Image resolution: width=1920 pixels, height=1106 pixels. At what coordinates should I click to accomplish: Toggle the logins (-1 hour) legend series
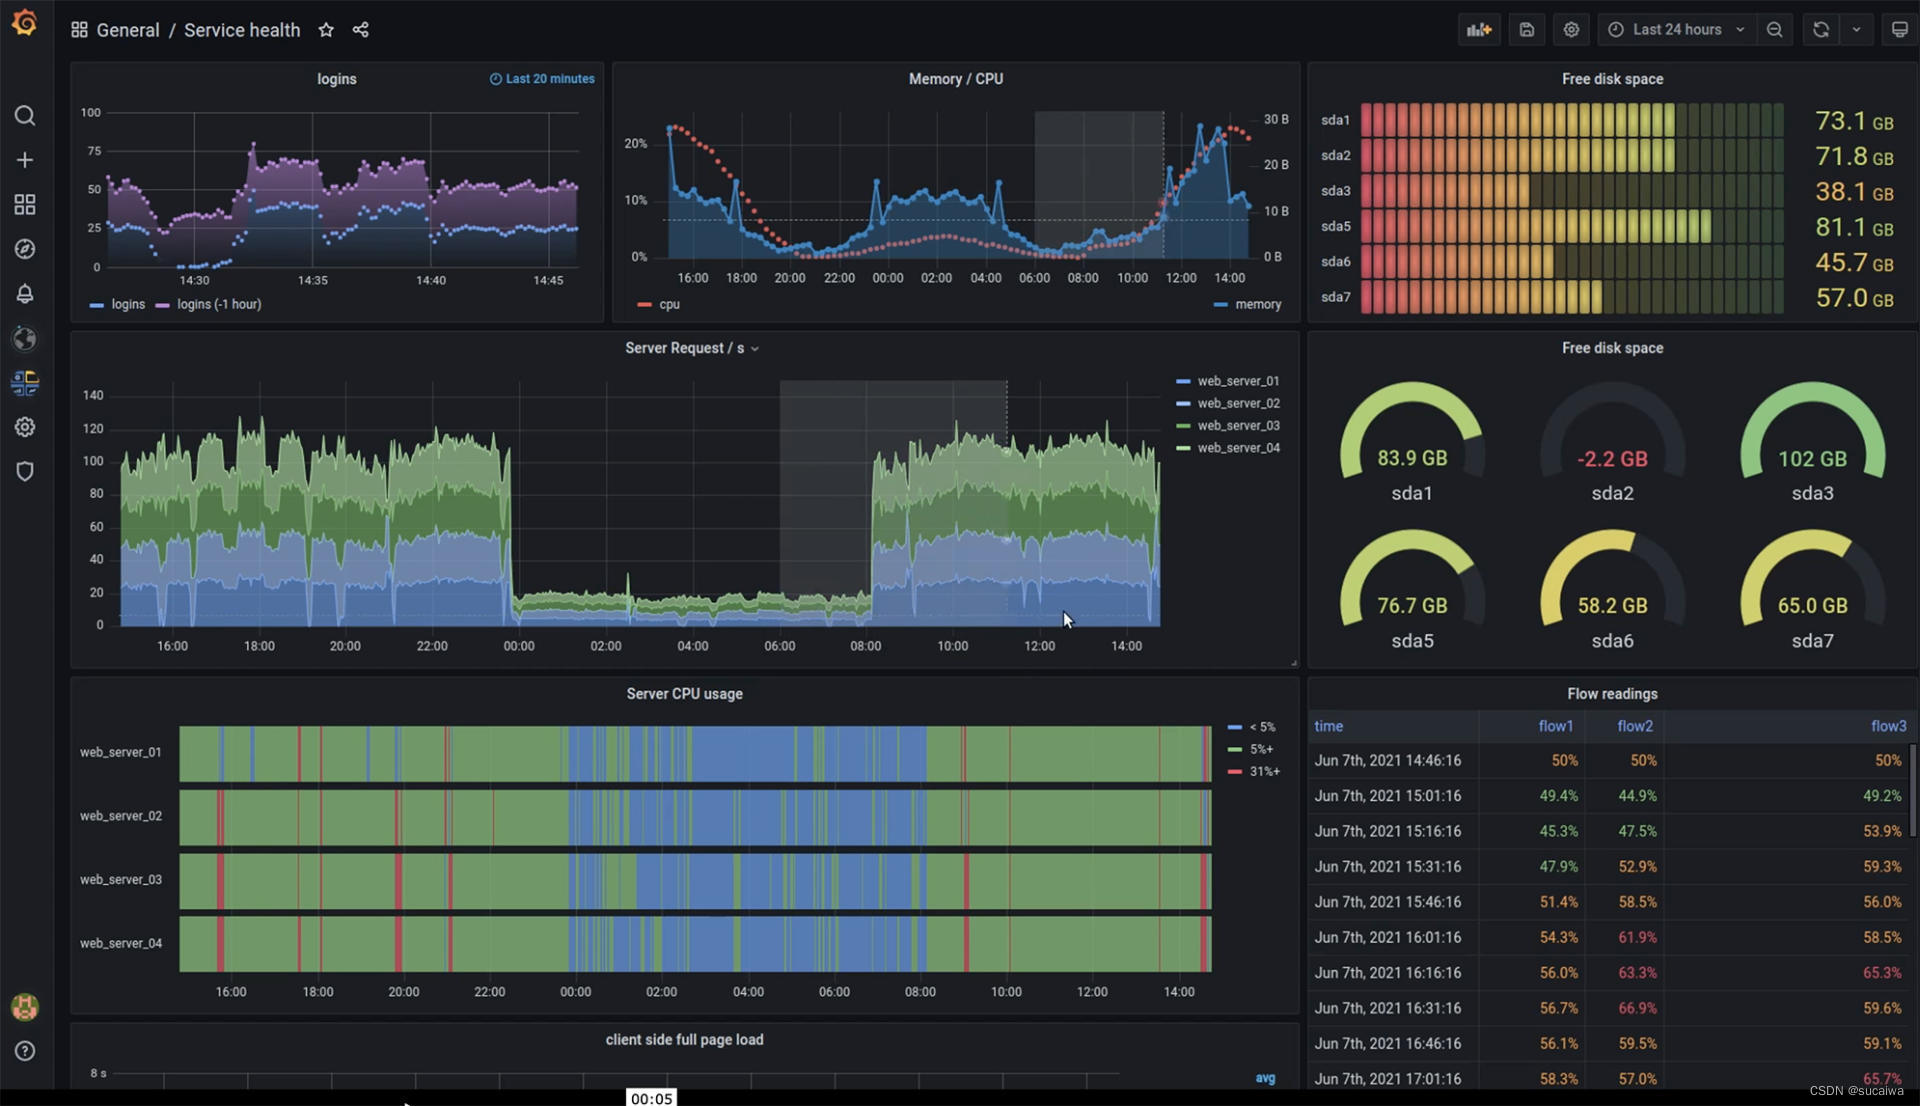(218, 305)
